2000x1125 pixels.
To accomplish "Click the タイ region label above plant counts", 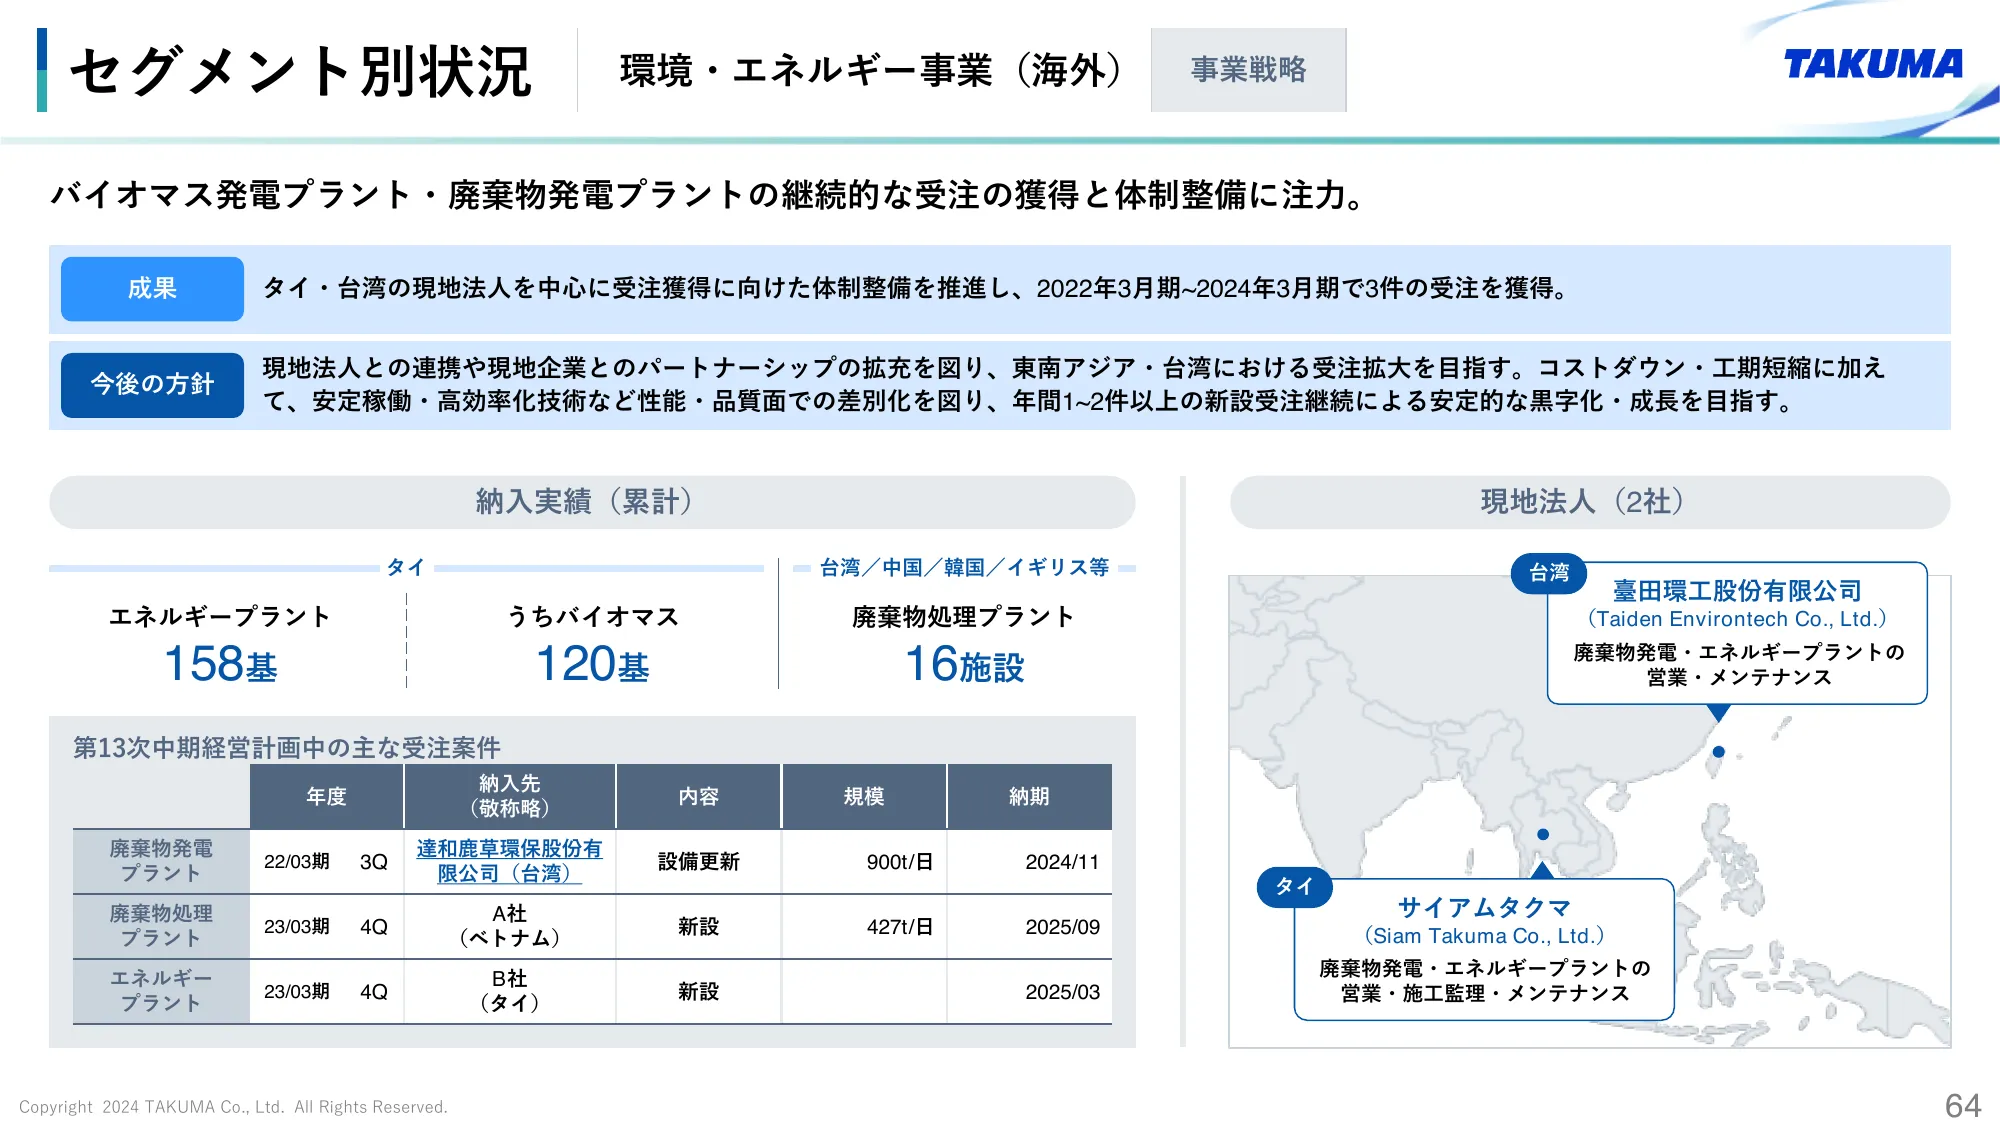I will click(x=406, y=567).
